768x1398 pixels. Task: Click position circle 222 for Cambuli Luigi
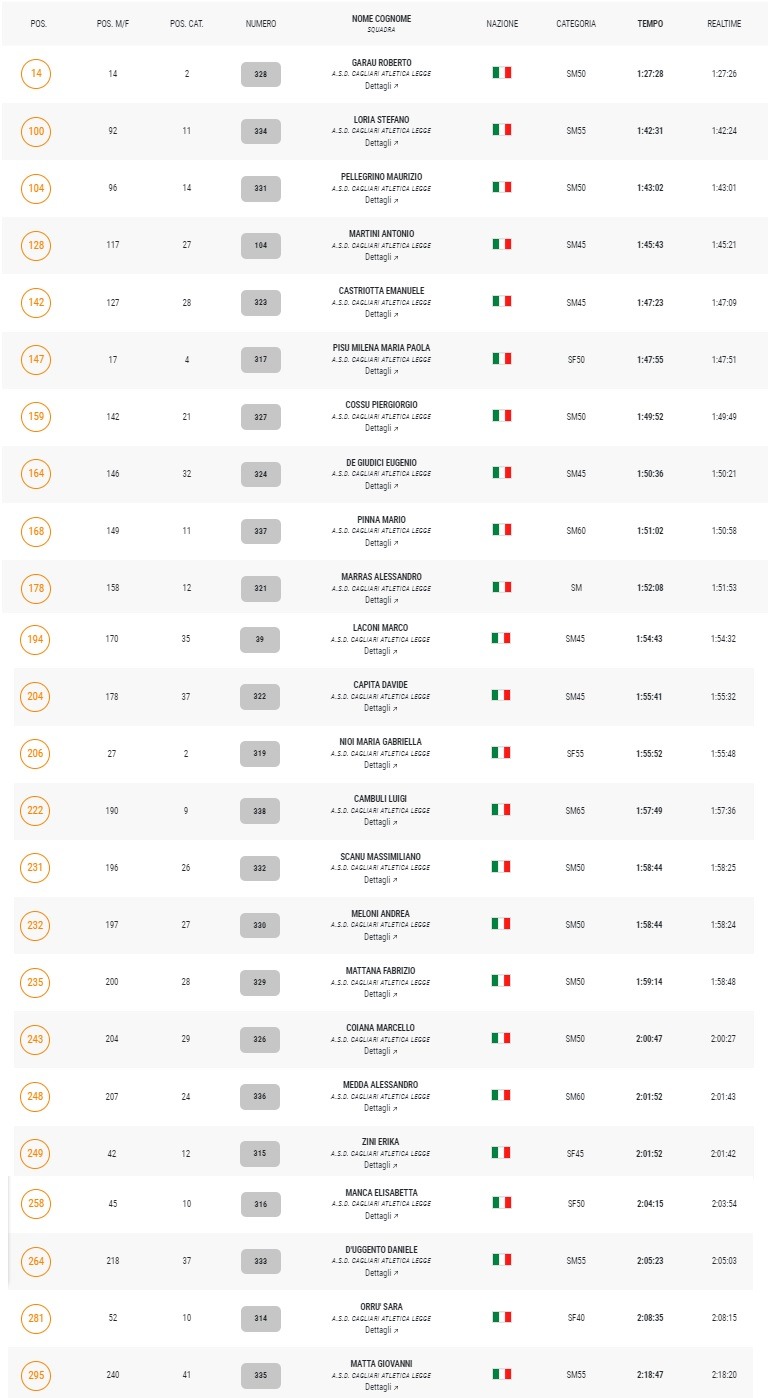(36, 810)
